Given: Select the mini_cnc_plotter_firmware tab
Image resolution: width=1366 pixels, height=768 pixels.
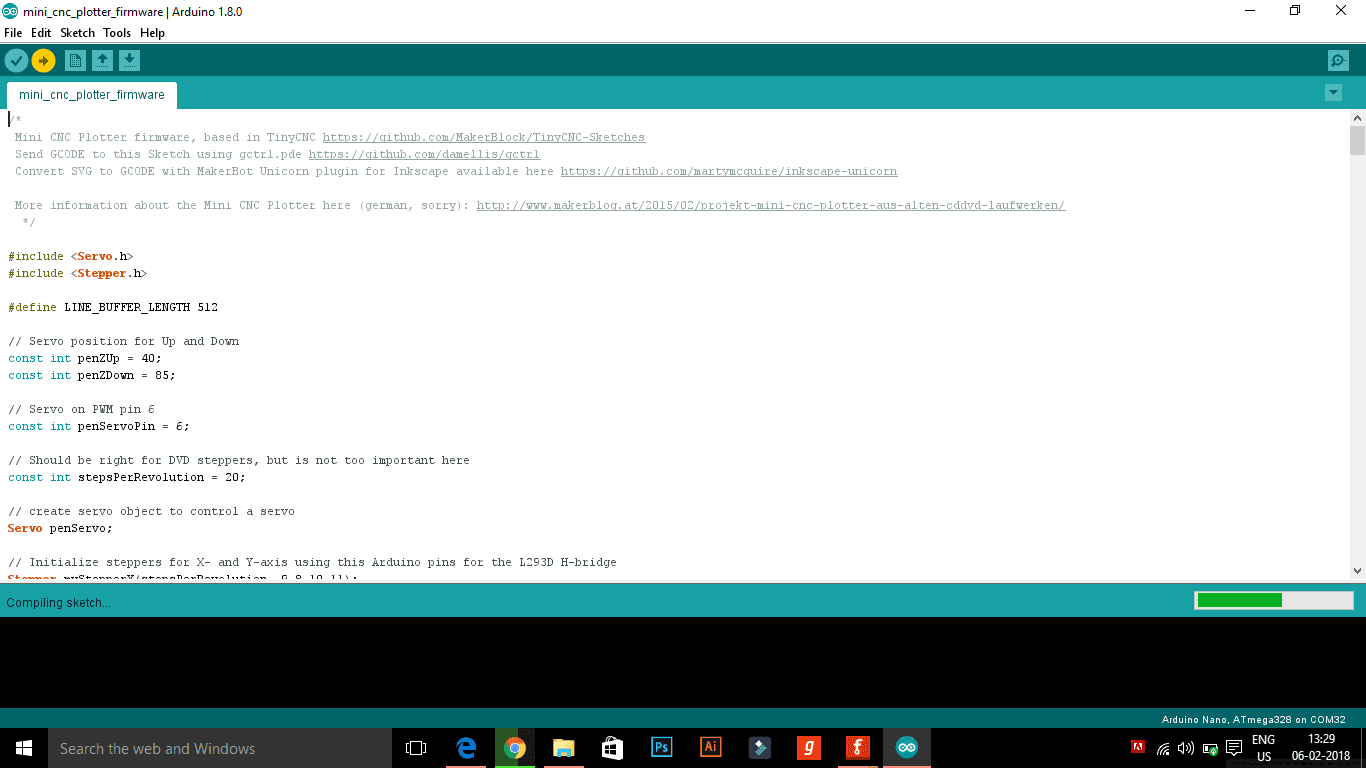Looking at the screenshot, I should pyautogui.click(x=91, y=94).
